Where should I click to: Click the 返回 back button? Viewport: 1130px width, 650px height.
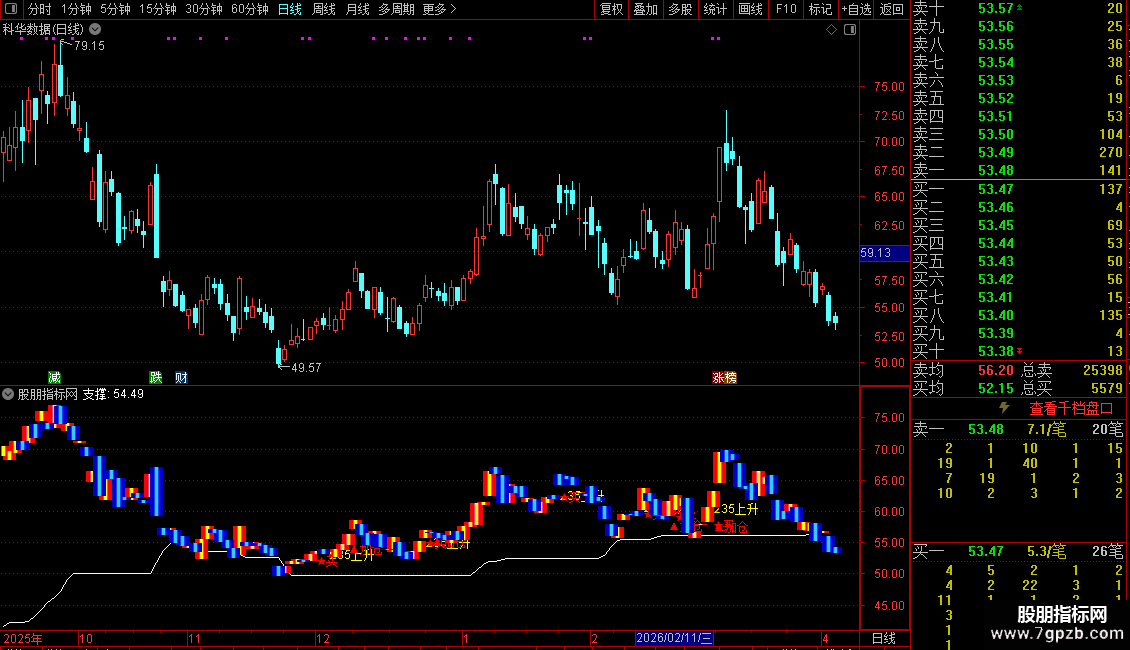pyautogui.click(x=891, y=9)
